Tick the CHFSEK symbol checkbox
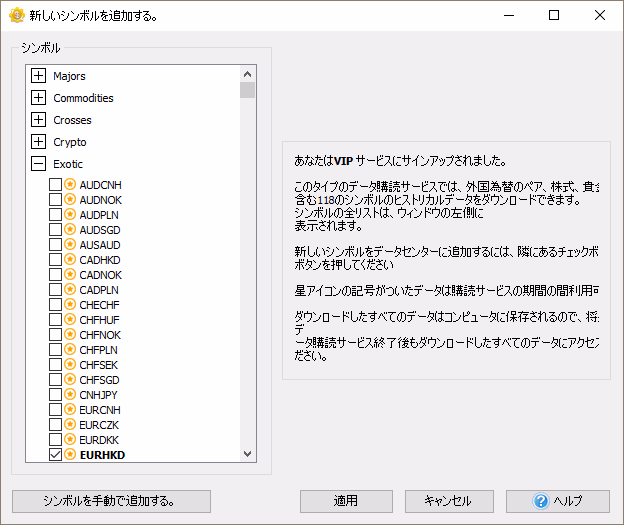The height and width of the screenshot is (525, 624). [56, 364]
